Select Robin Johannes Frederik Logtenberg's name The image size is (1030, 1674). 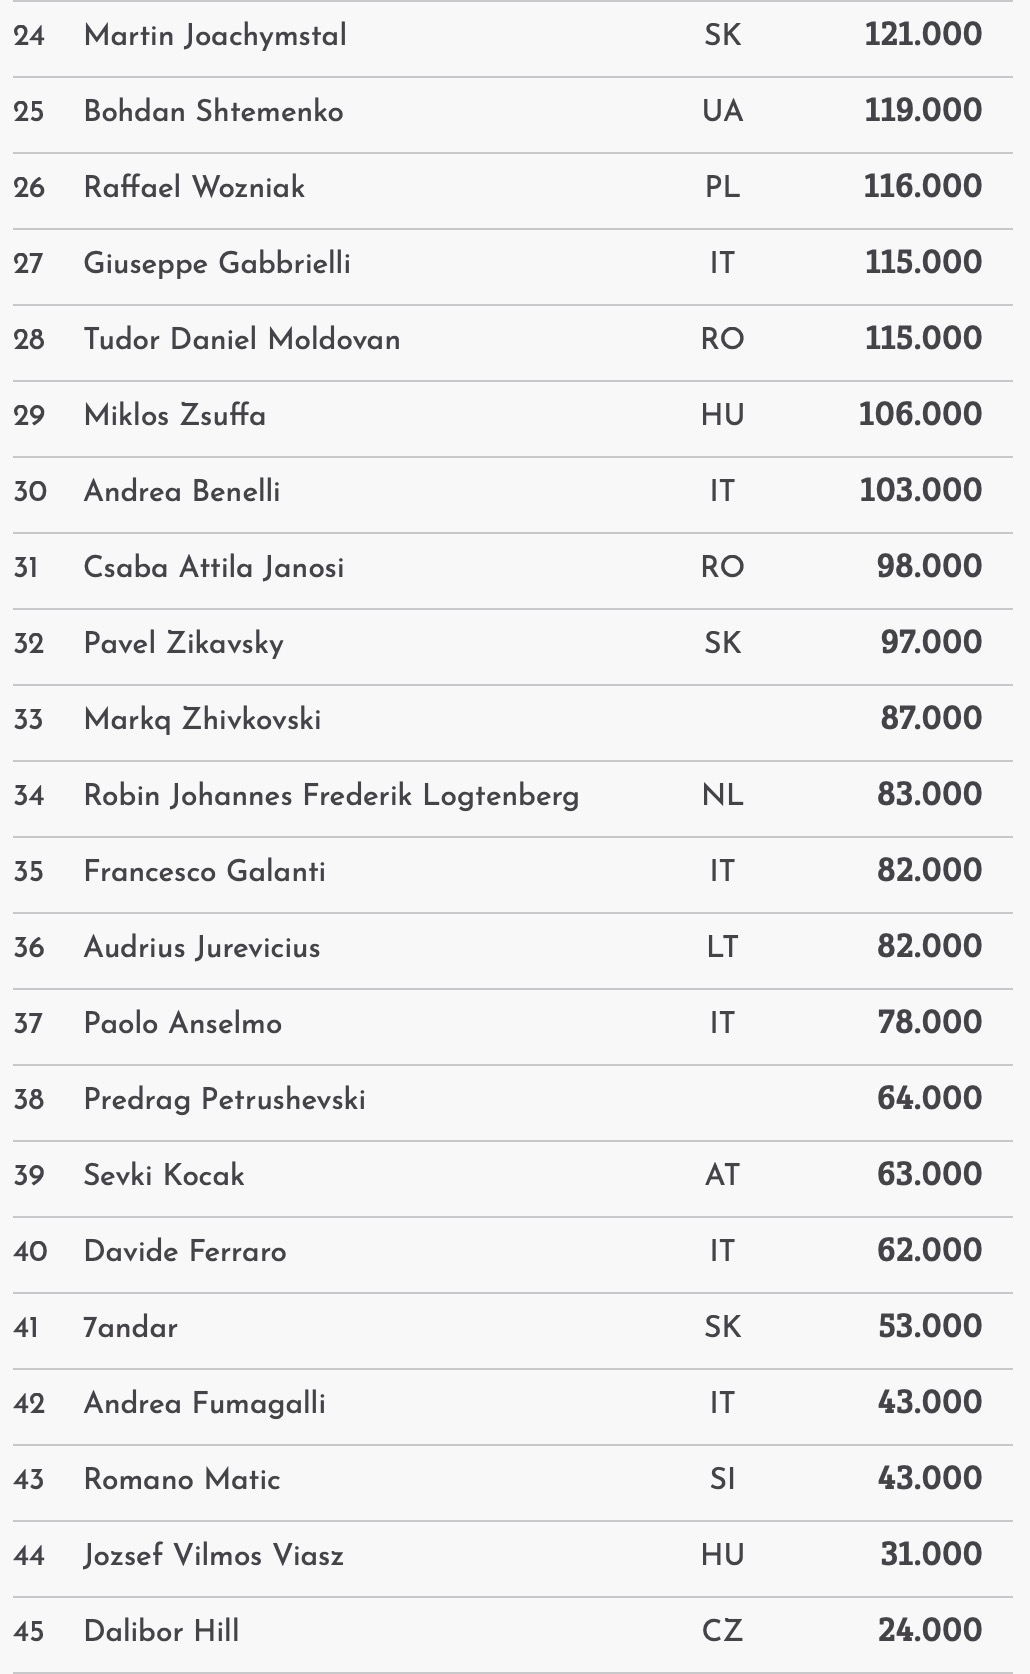coord(331,795)
